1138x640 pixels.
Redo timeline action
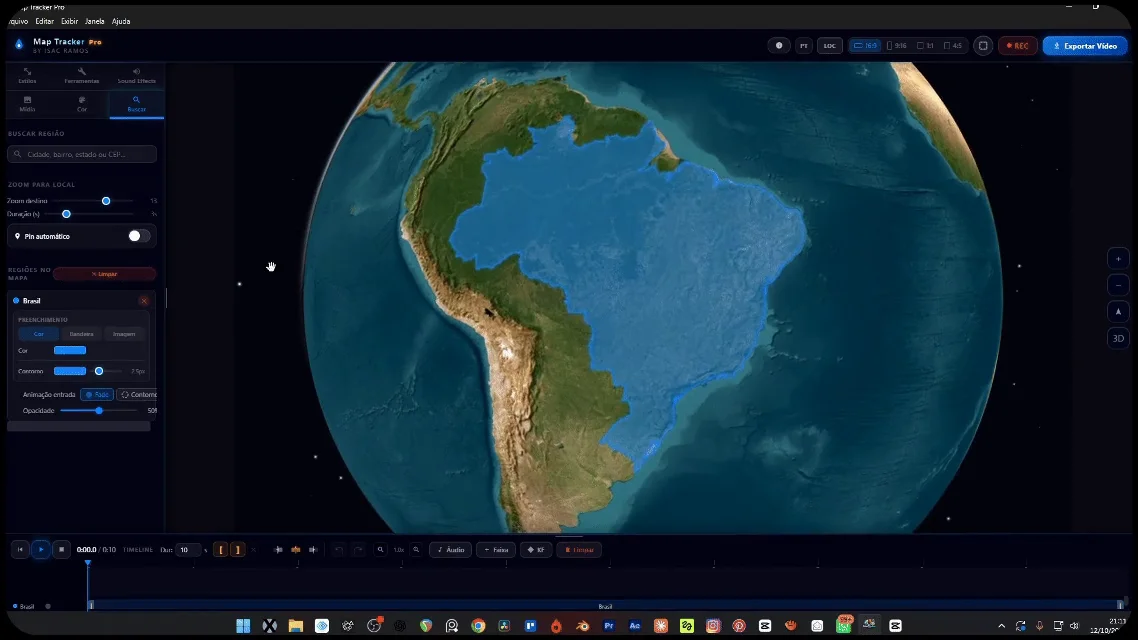359,550
